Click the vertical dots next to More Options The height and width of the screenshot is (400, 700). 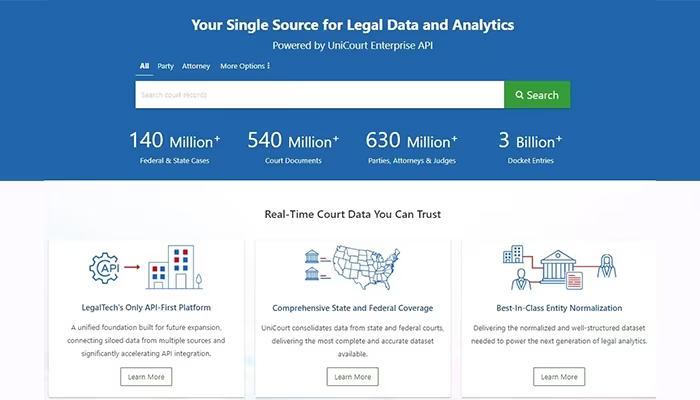point(268,66)
